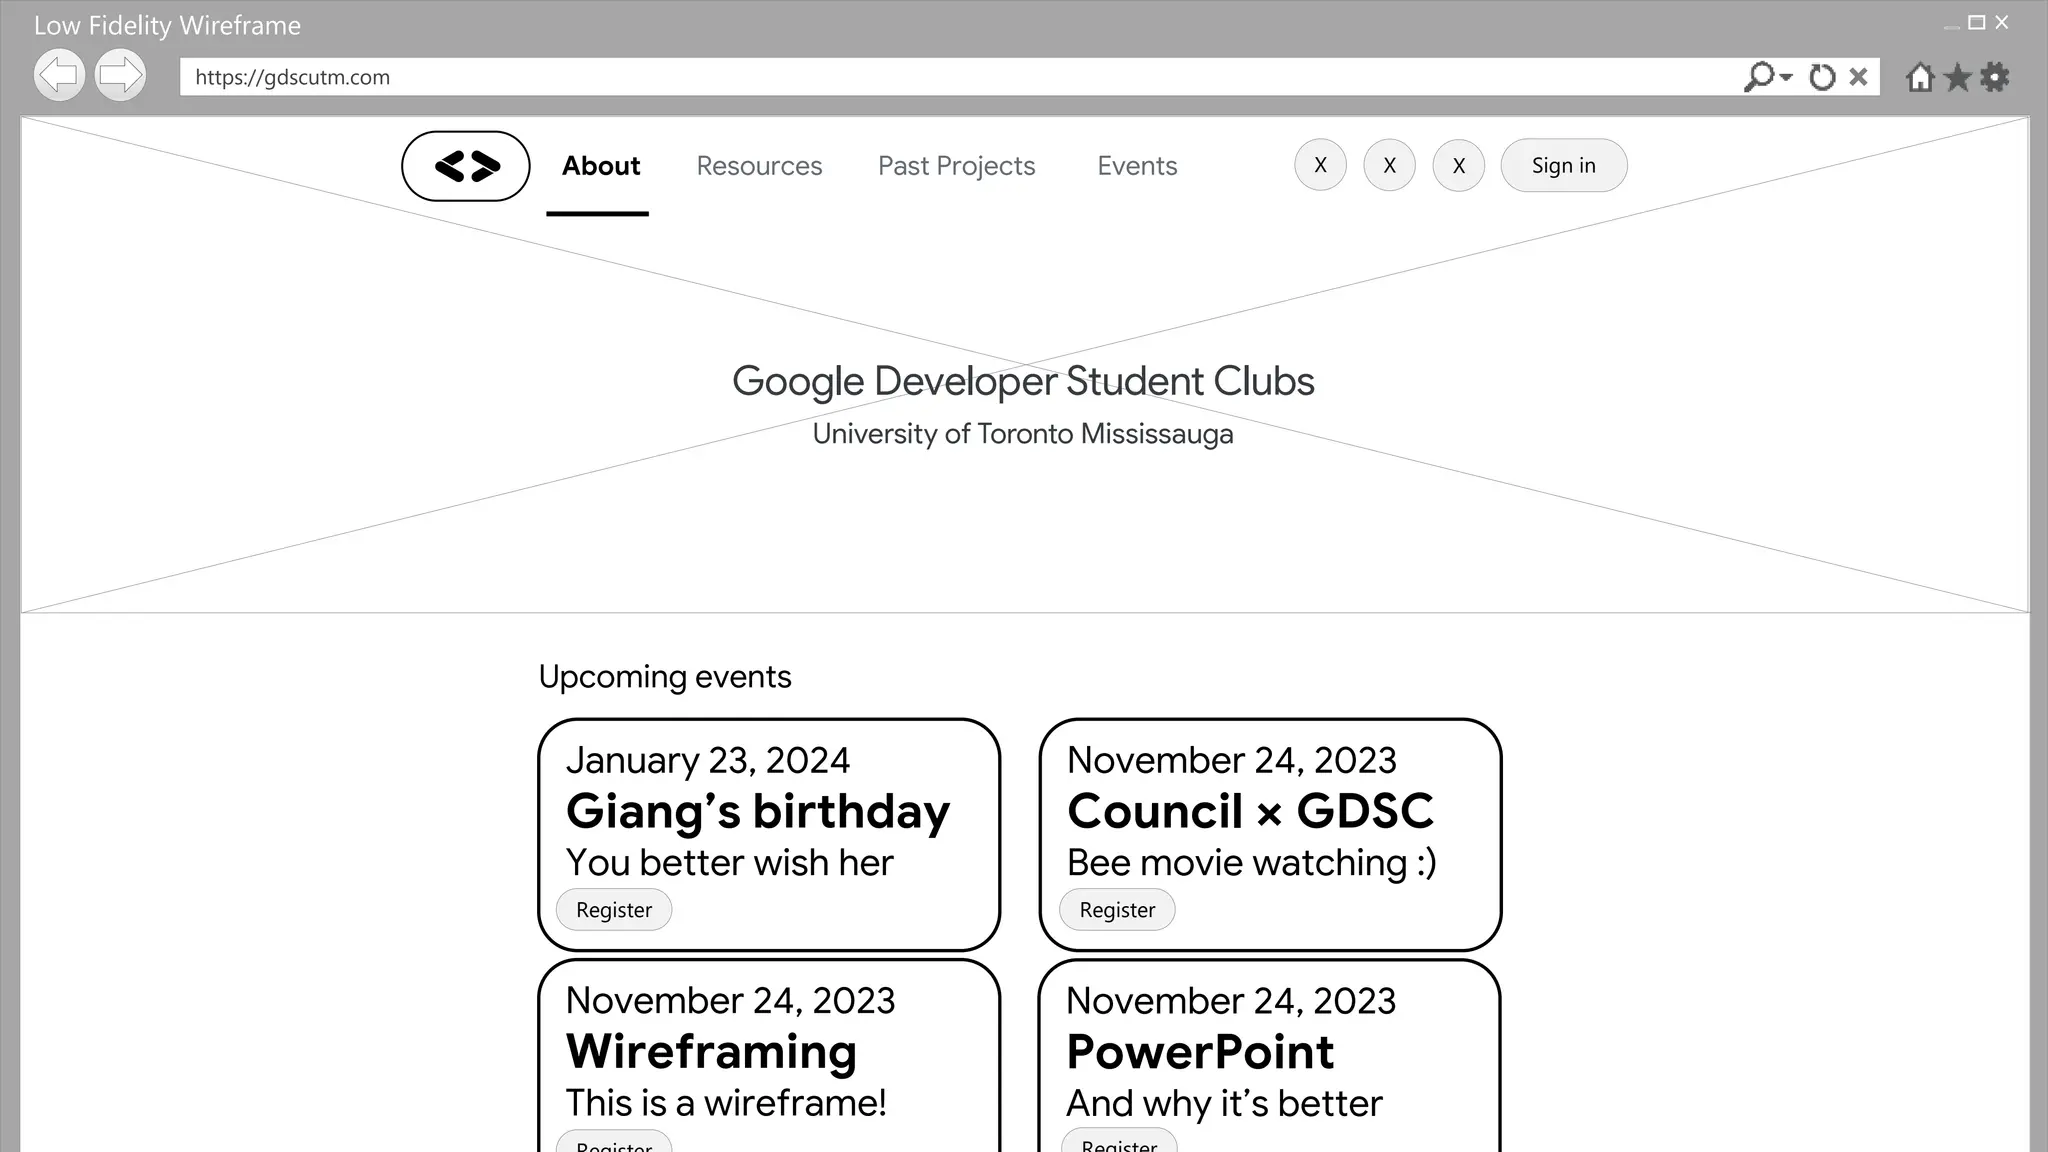Click the first X placeholder circle icon

[x=1320, y=165]
